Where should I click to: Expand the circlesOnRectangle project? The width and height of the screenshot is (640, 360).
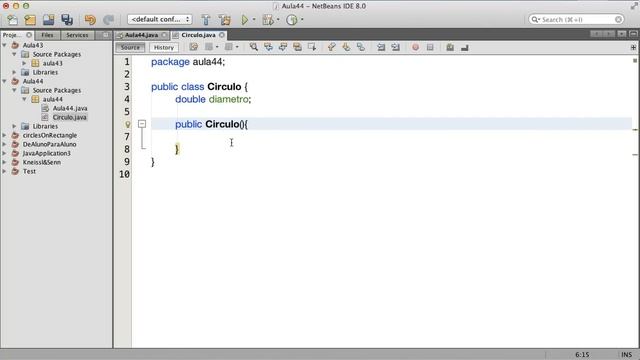(x=4, y=135)
